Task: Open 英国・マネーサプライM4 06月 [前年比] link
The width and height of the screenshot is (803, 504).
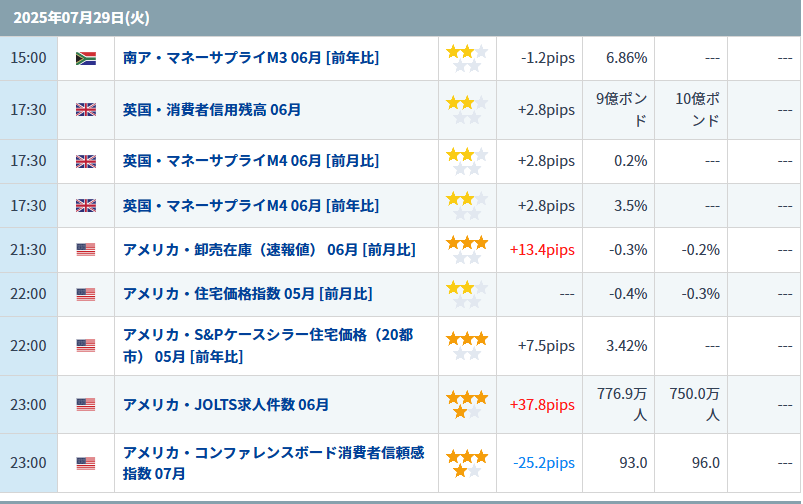Action: [251, 205]
